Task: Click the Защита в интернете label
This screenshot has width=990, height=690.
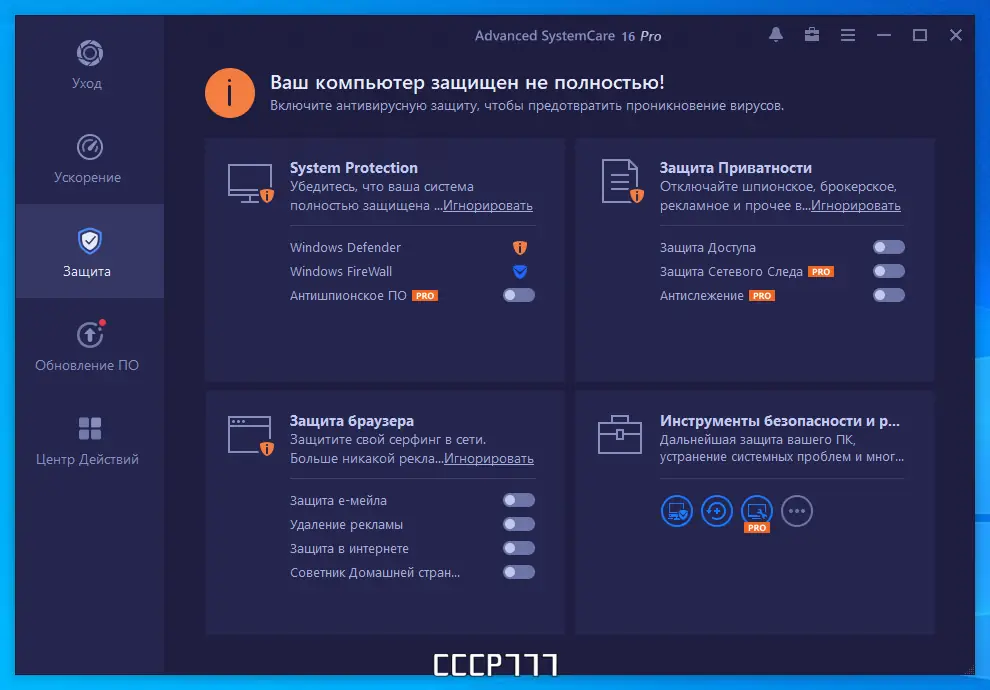Action: [349, 549]
